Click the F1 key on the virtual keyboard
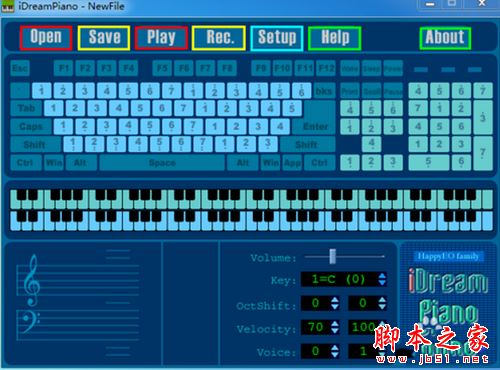This screenshot has width=500, height=370. click(63, 69)
